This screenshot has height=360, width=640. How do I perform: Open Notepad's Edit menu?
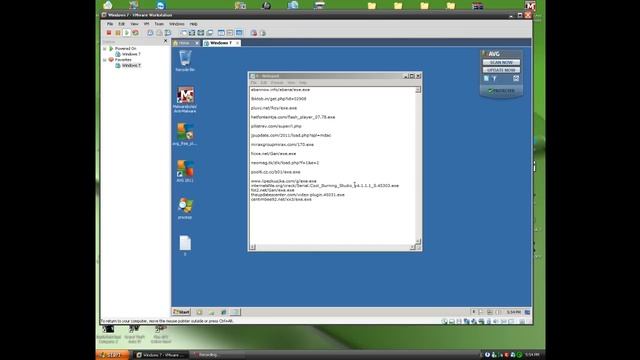point(264,82)
